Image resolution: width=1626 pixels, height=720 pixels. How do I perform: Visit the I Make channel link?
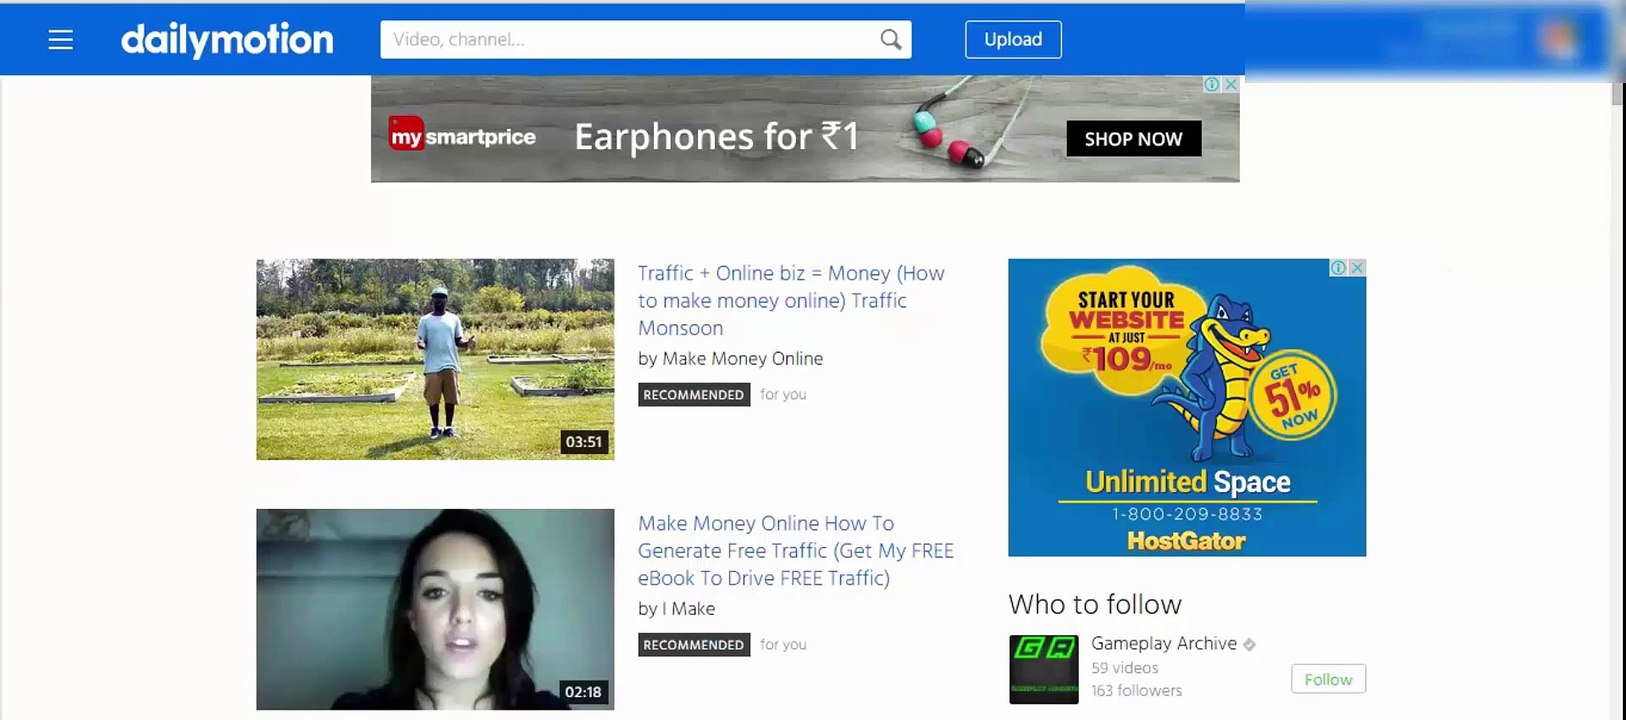click(688, 608)
